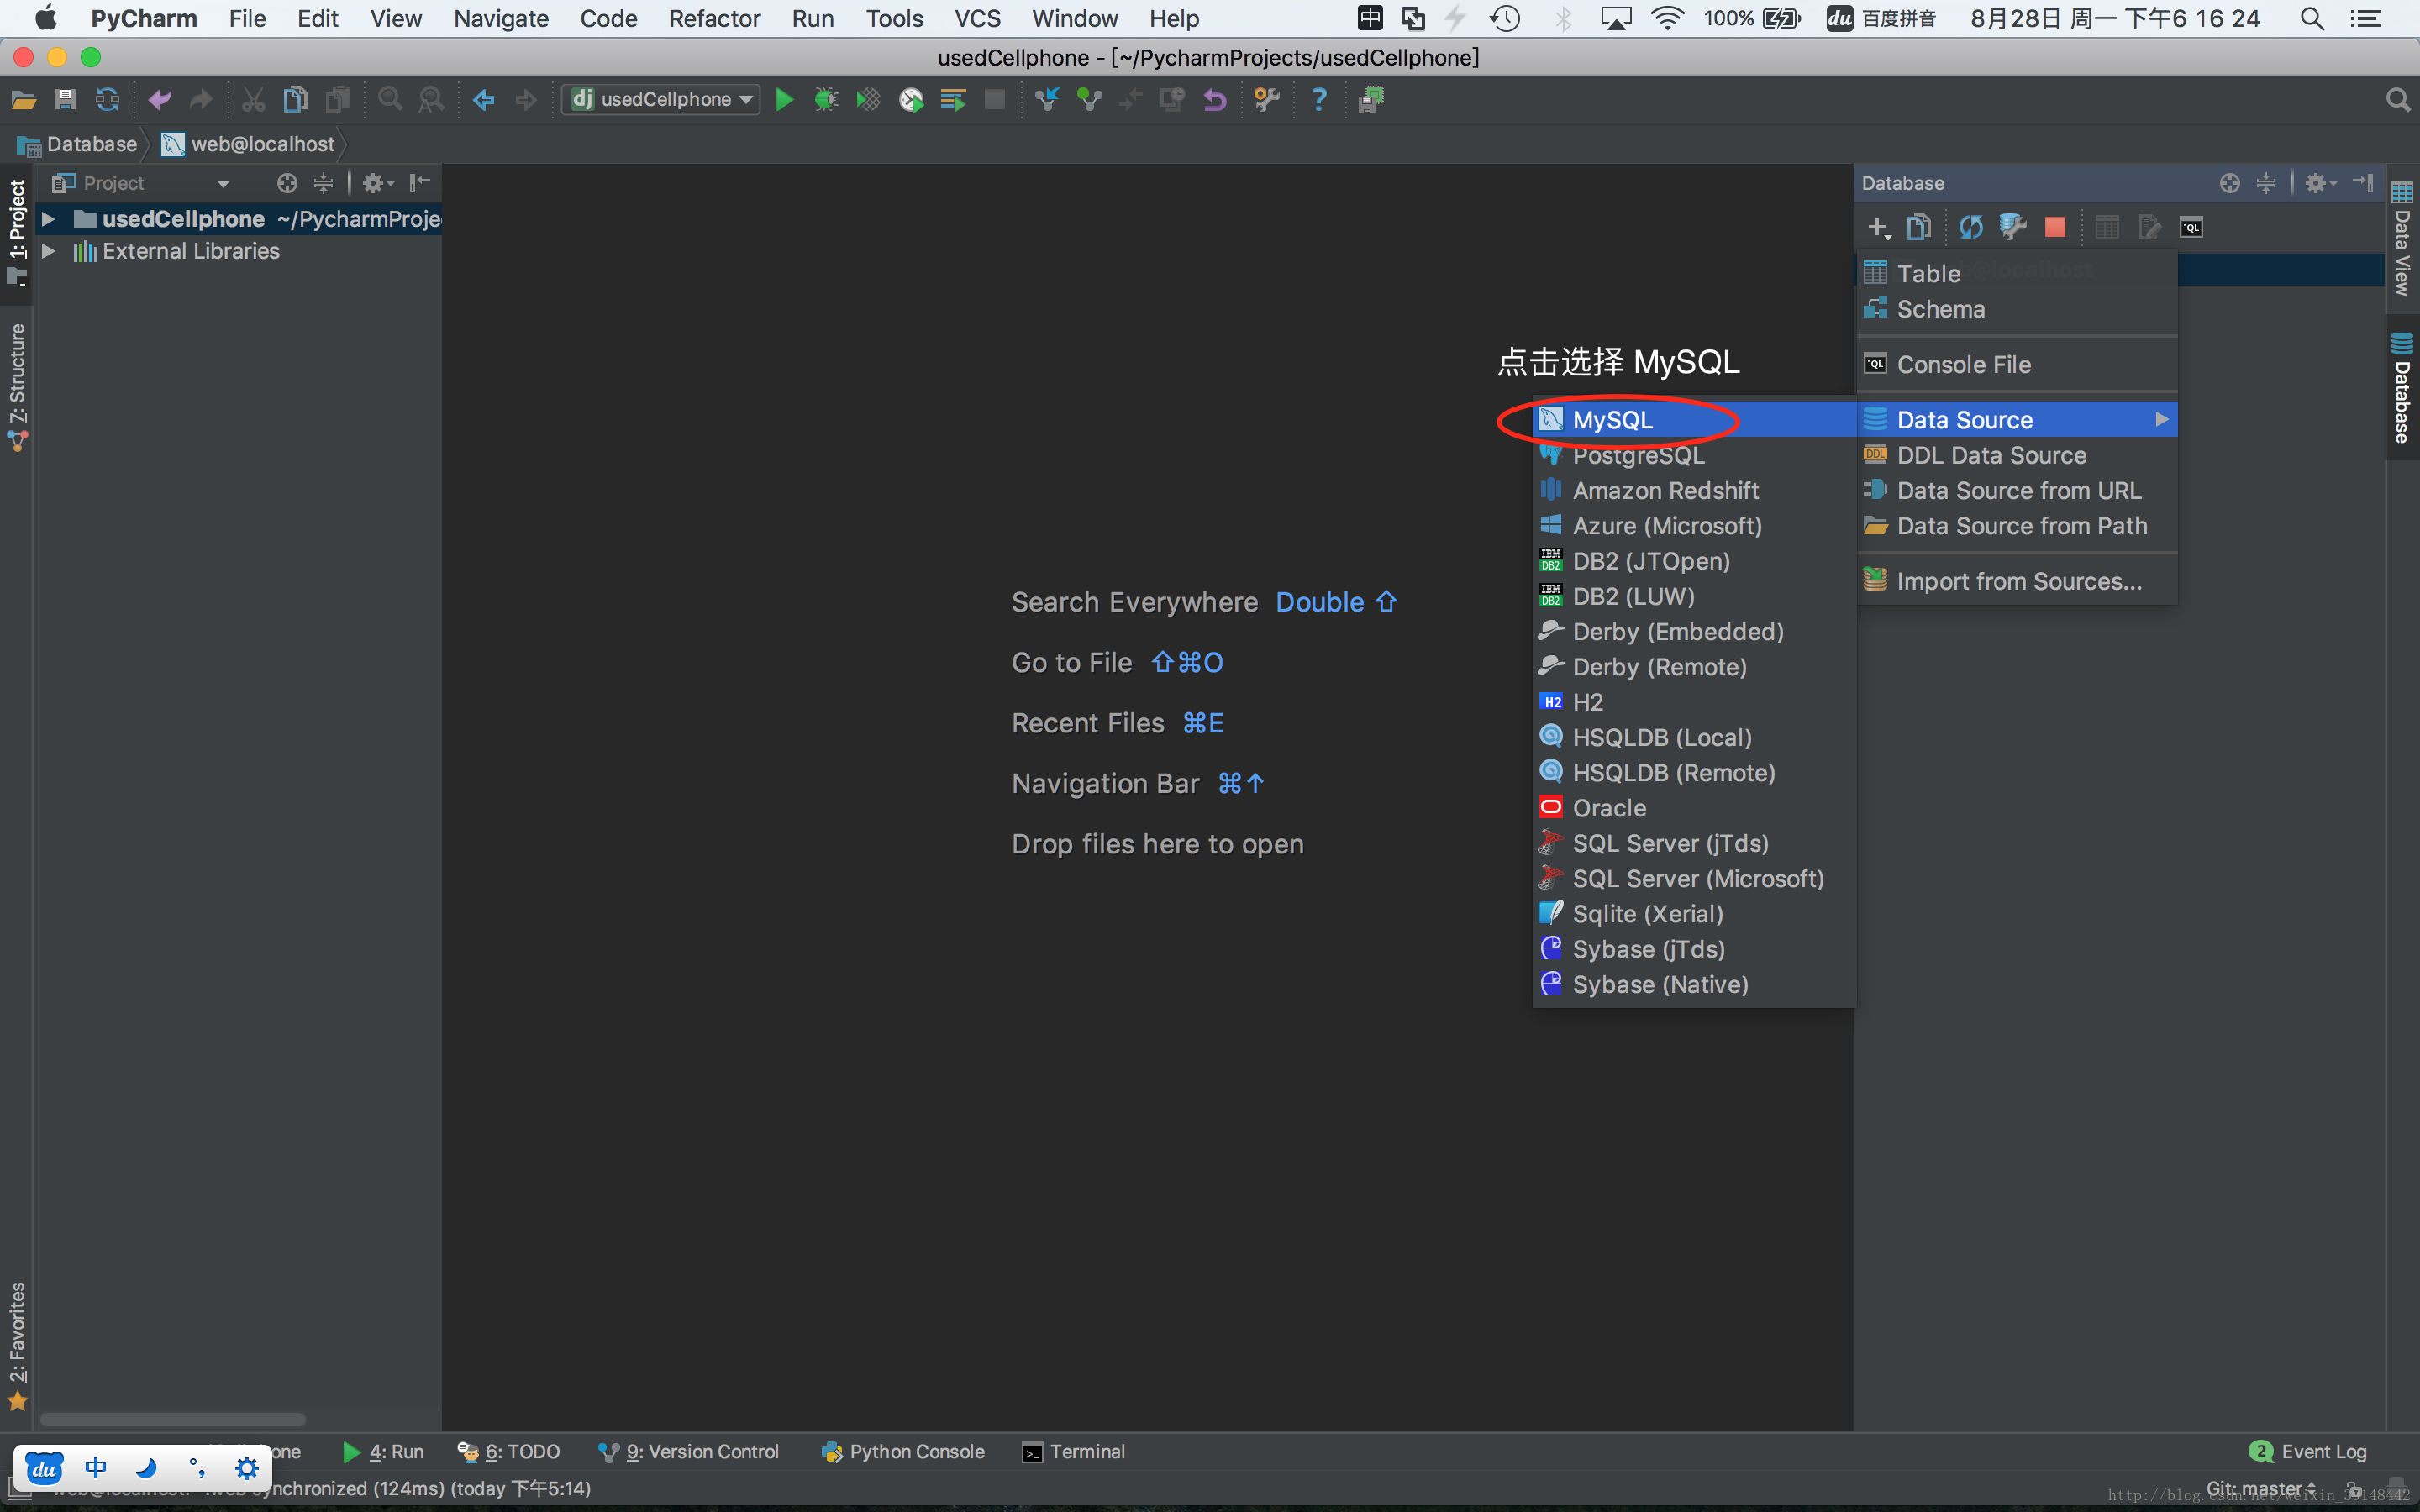2420x1512 pixels.
Task: Click Import from Sources... entry
Action: [x=2017, y=581]
